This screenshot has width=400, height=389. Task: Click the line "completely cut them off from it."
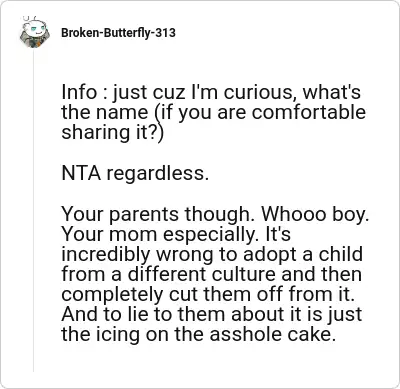(x=207, y=295)
